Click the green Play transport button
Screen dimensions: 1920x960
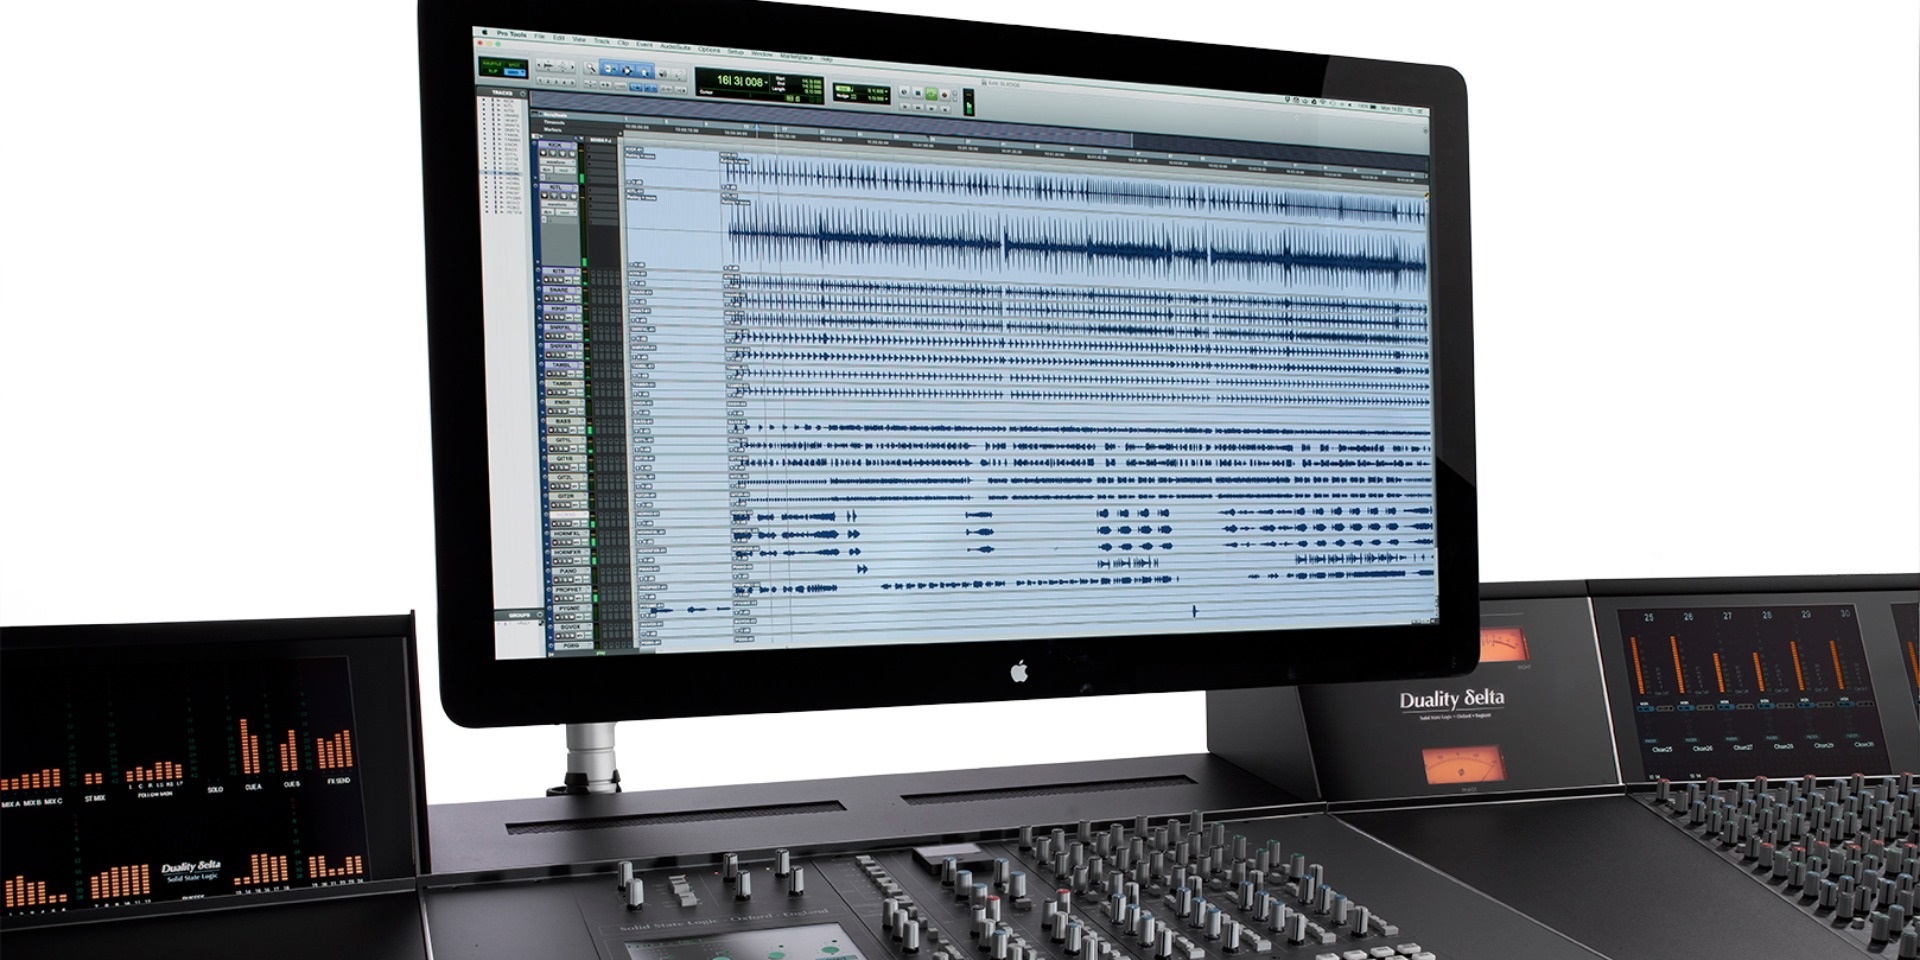click(x=931, y=94)
